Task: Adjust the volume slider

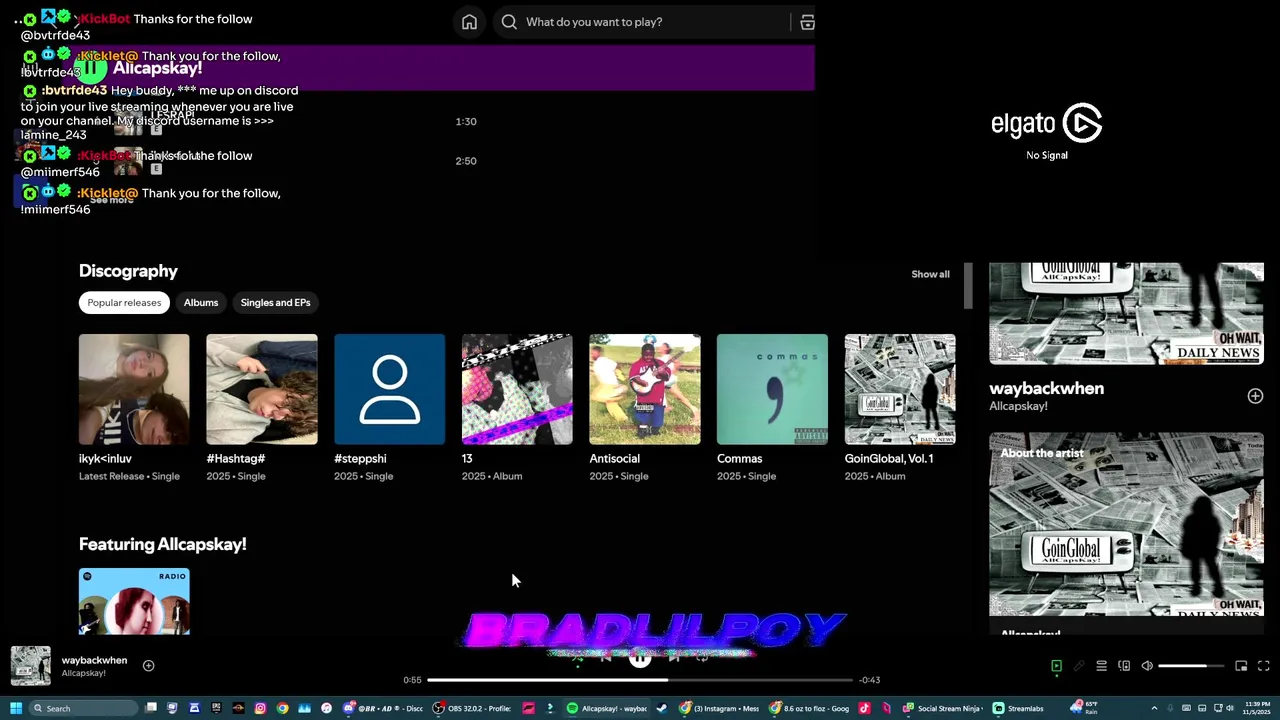Action: pos(1191,666)
